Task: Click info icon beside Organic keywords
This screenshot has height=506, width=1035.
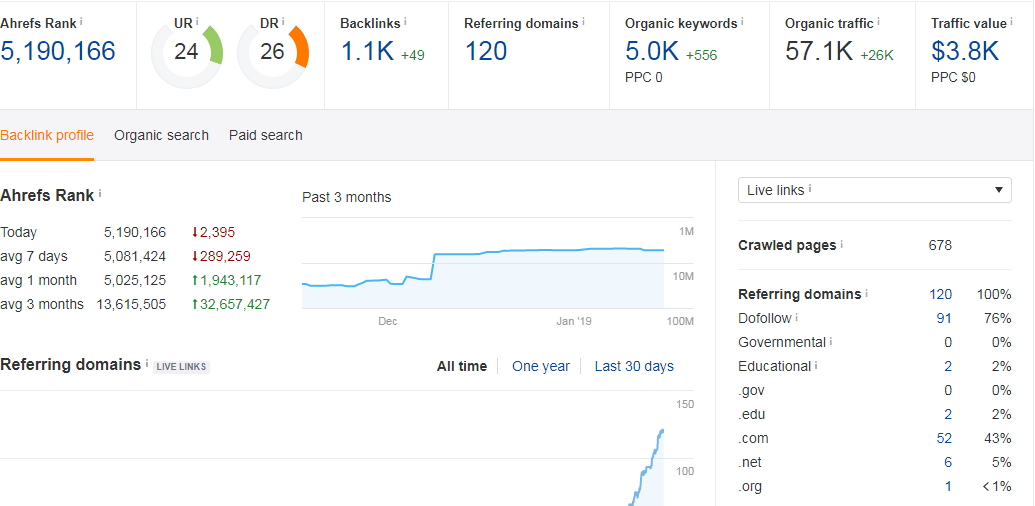Action: [x=743, y=21]
